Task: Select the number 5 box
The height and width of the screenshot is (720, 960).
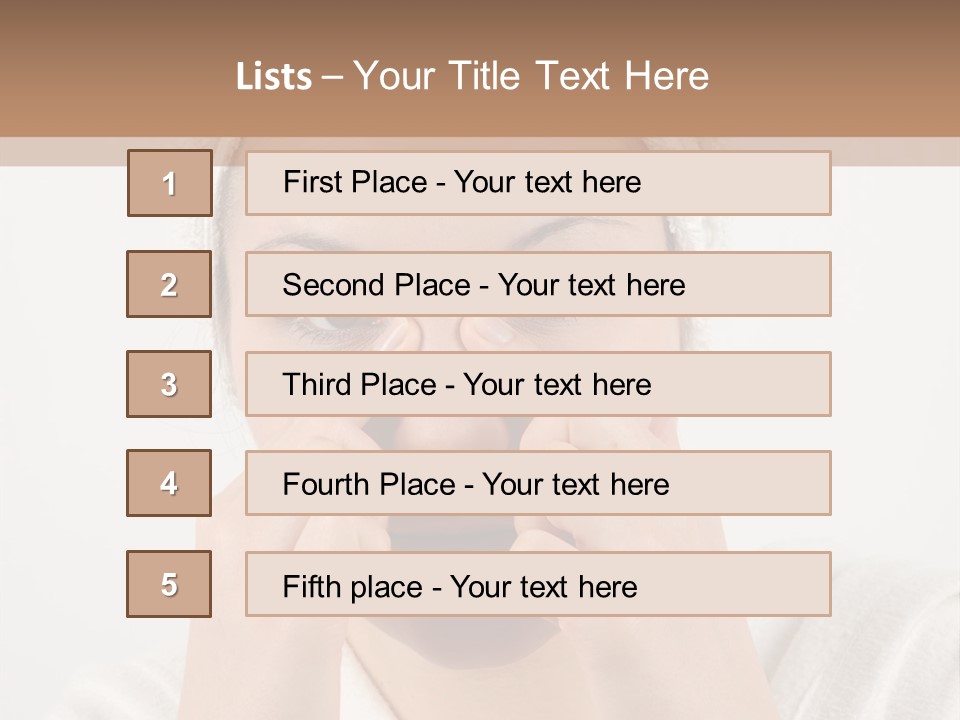Action: pos(169,584)
